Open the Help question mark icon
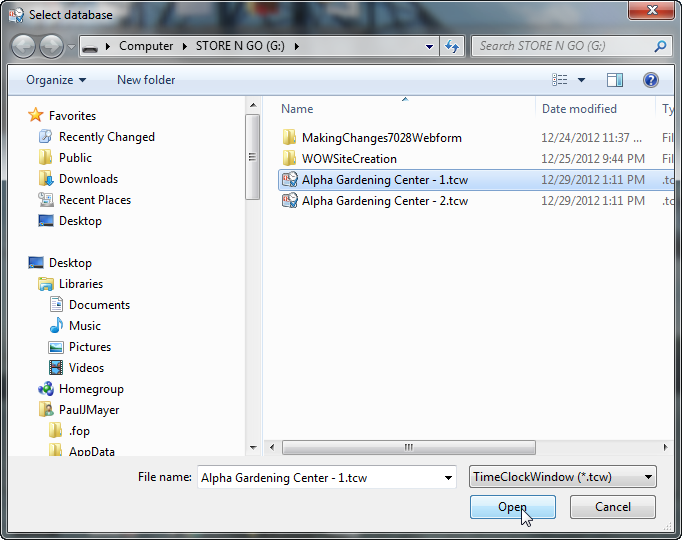Viewport: 682px width, 540px height. pyautogui.click(x=650, y=80)
